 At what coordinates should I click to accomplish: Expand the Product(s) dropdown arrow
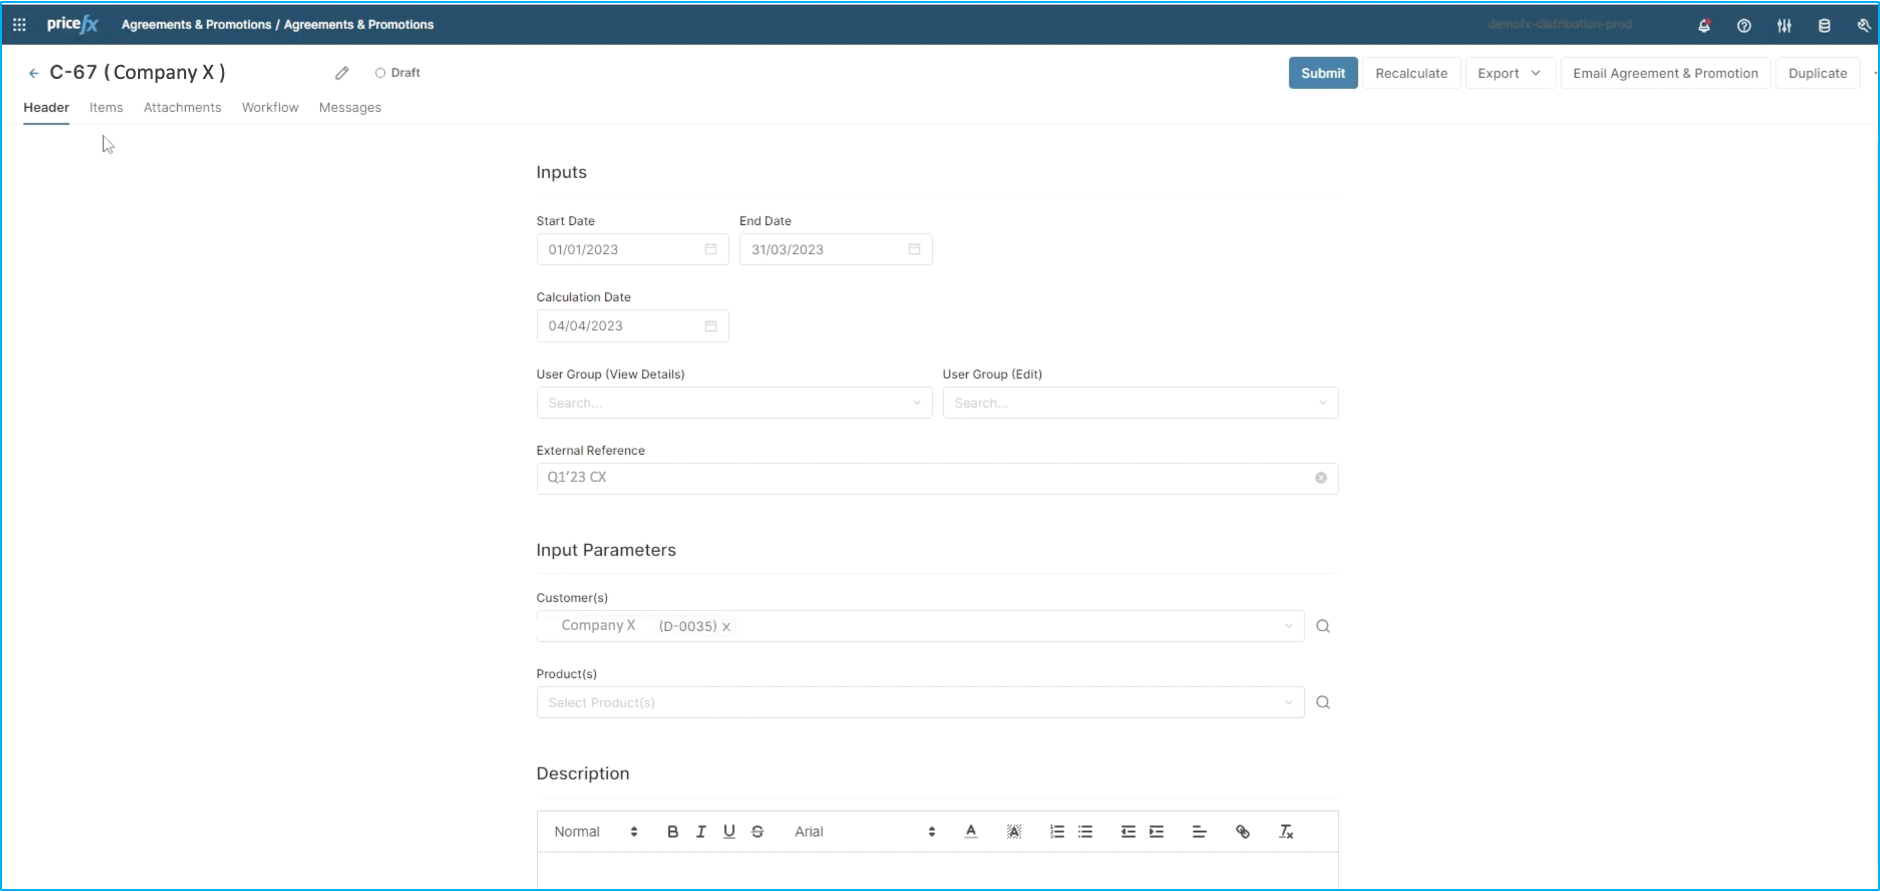tap(1288, 703)
